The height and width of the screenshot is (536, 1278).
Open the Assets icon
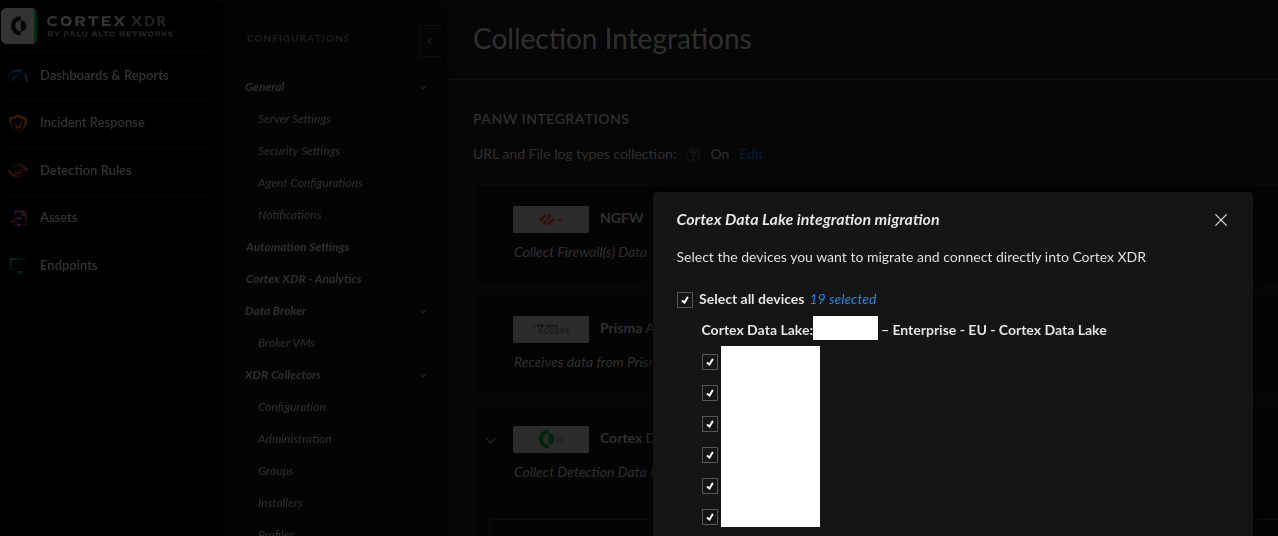coord(18,218)
